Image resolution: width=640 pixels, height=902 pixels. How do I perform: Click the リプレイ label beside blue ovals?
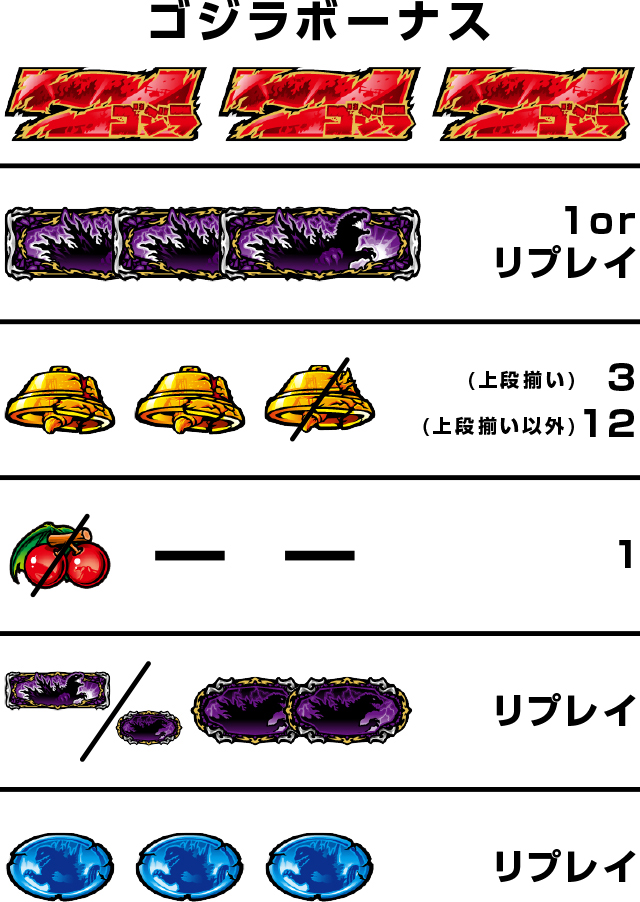click(565, 867)
